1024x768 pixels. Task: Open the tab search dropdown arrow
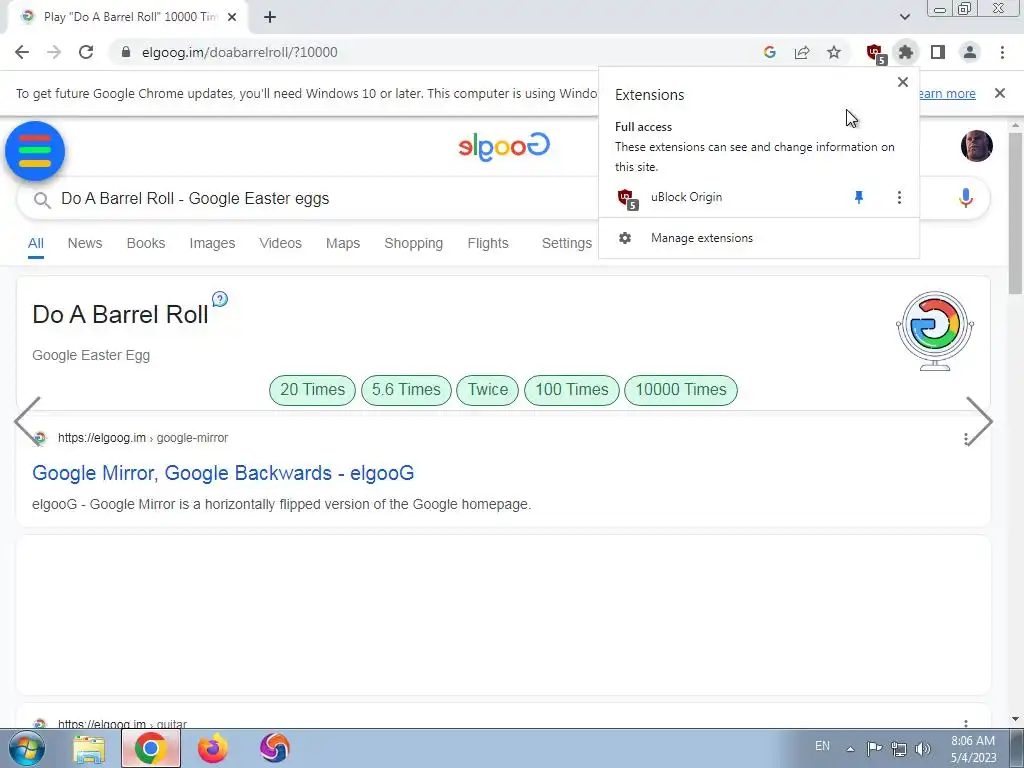(904, 16)
